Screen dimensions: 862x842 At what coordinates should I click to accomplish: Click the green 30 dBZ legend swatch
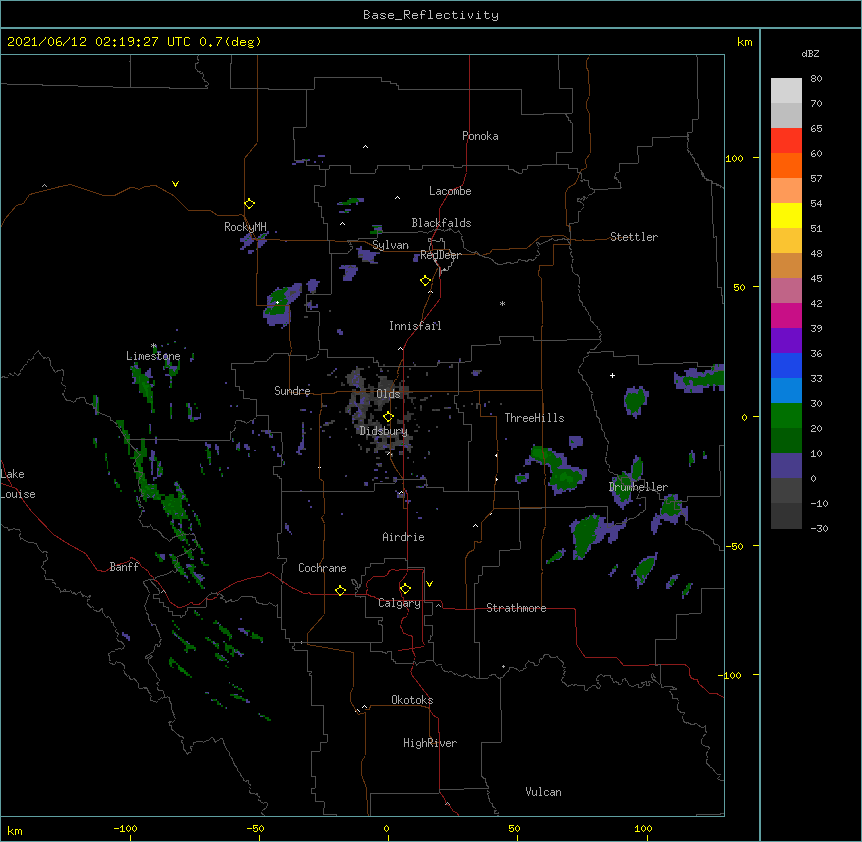[786, 416]
